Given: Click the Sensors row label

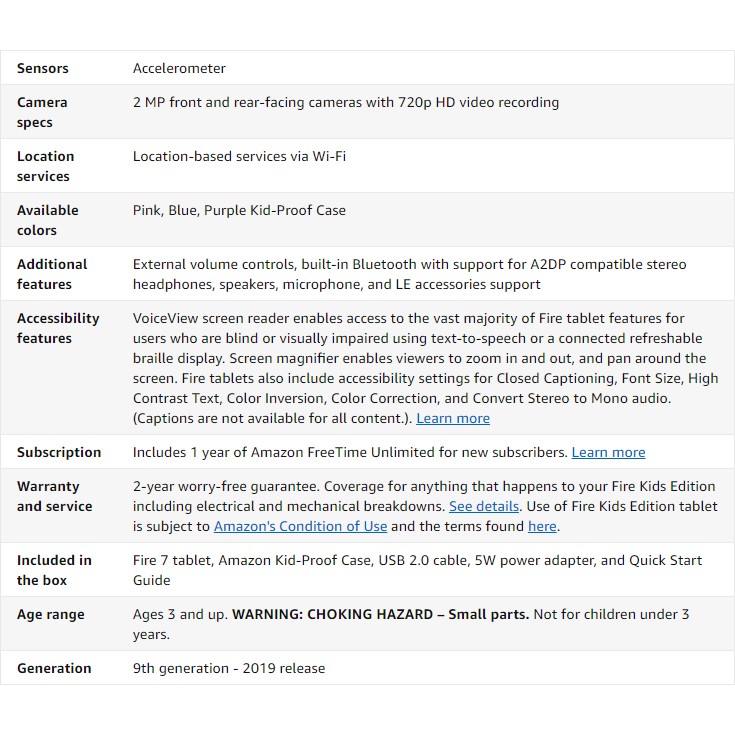Looking at the screenshot, I should pyautogui.click(x=43, y=68).
